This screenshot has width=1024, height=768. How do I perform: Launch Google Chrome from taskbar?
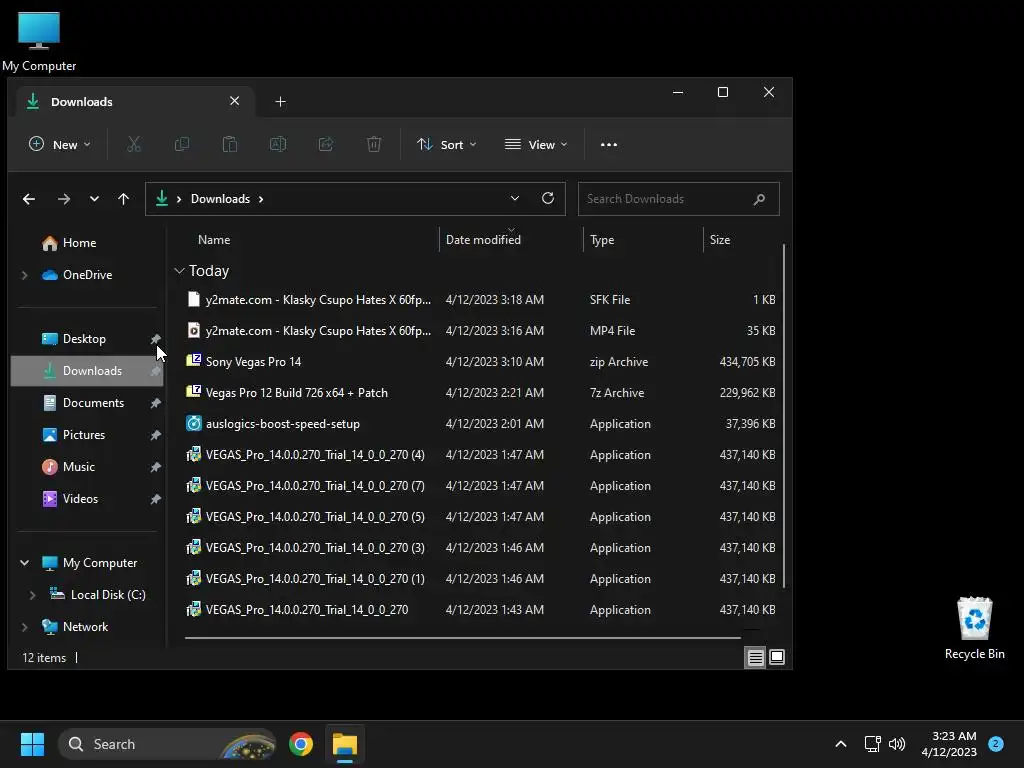coord(300,744)
